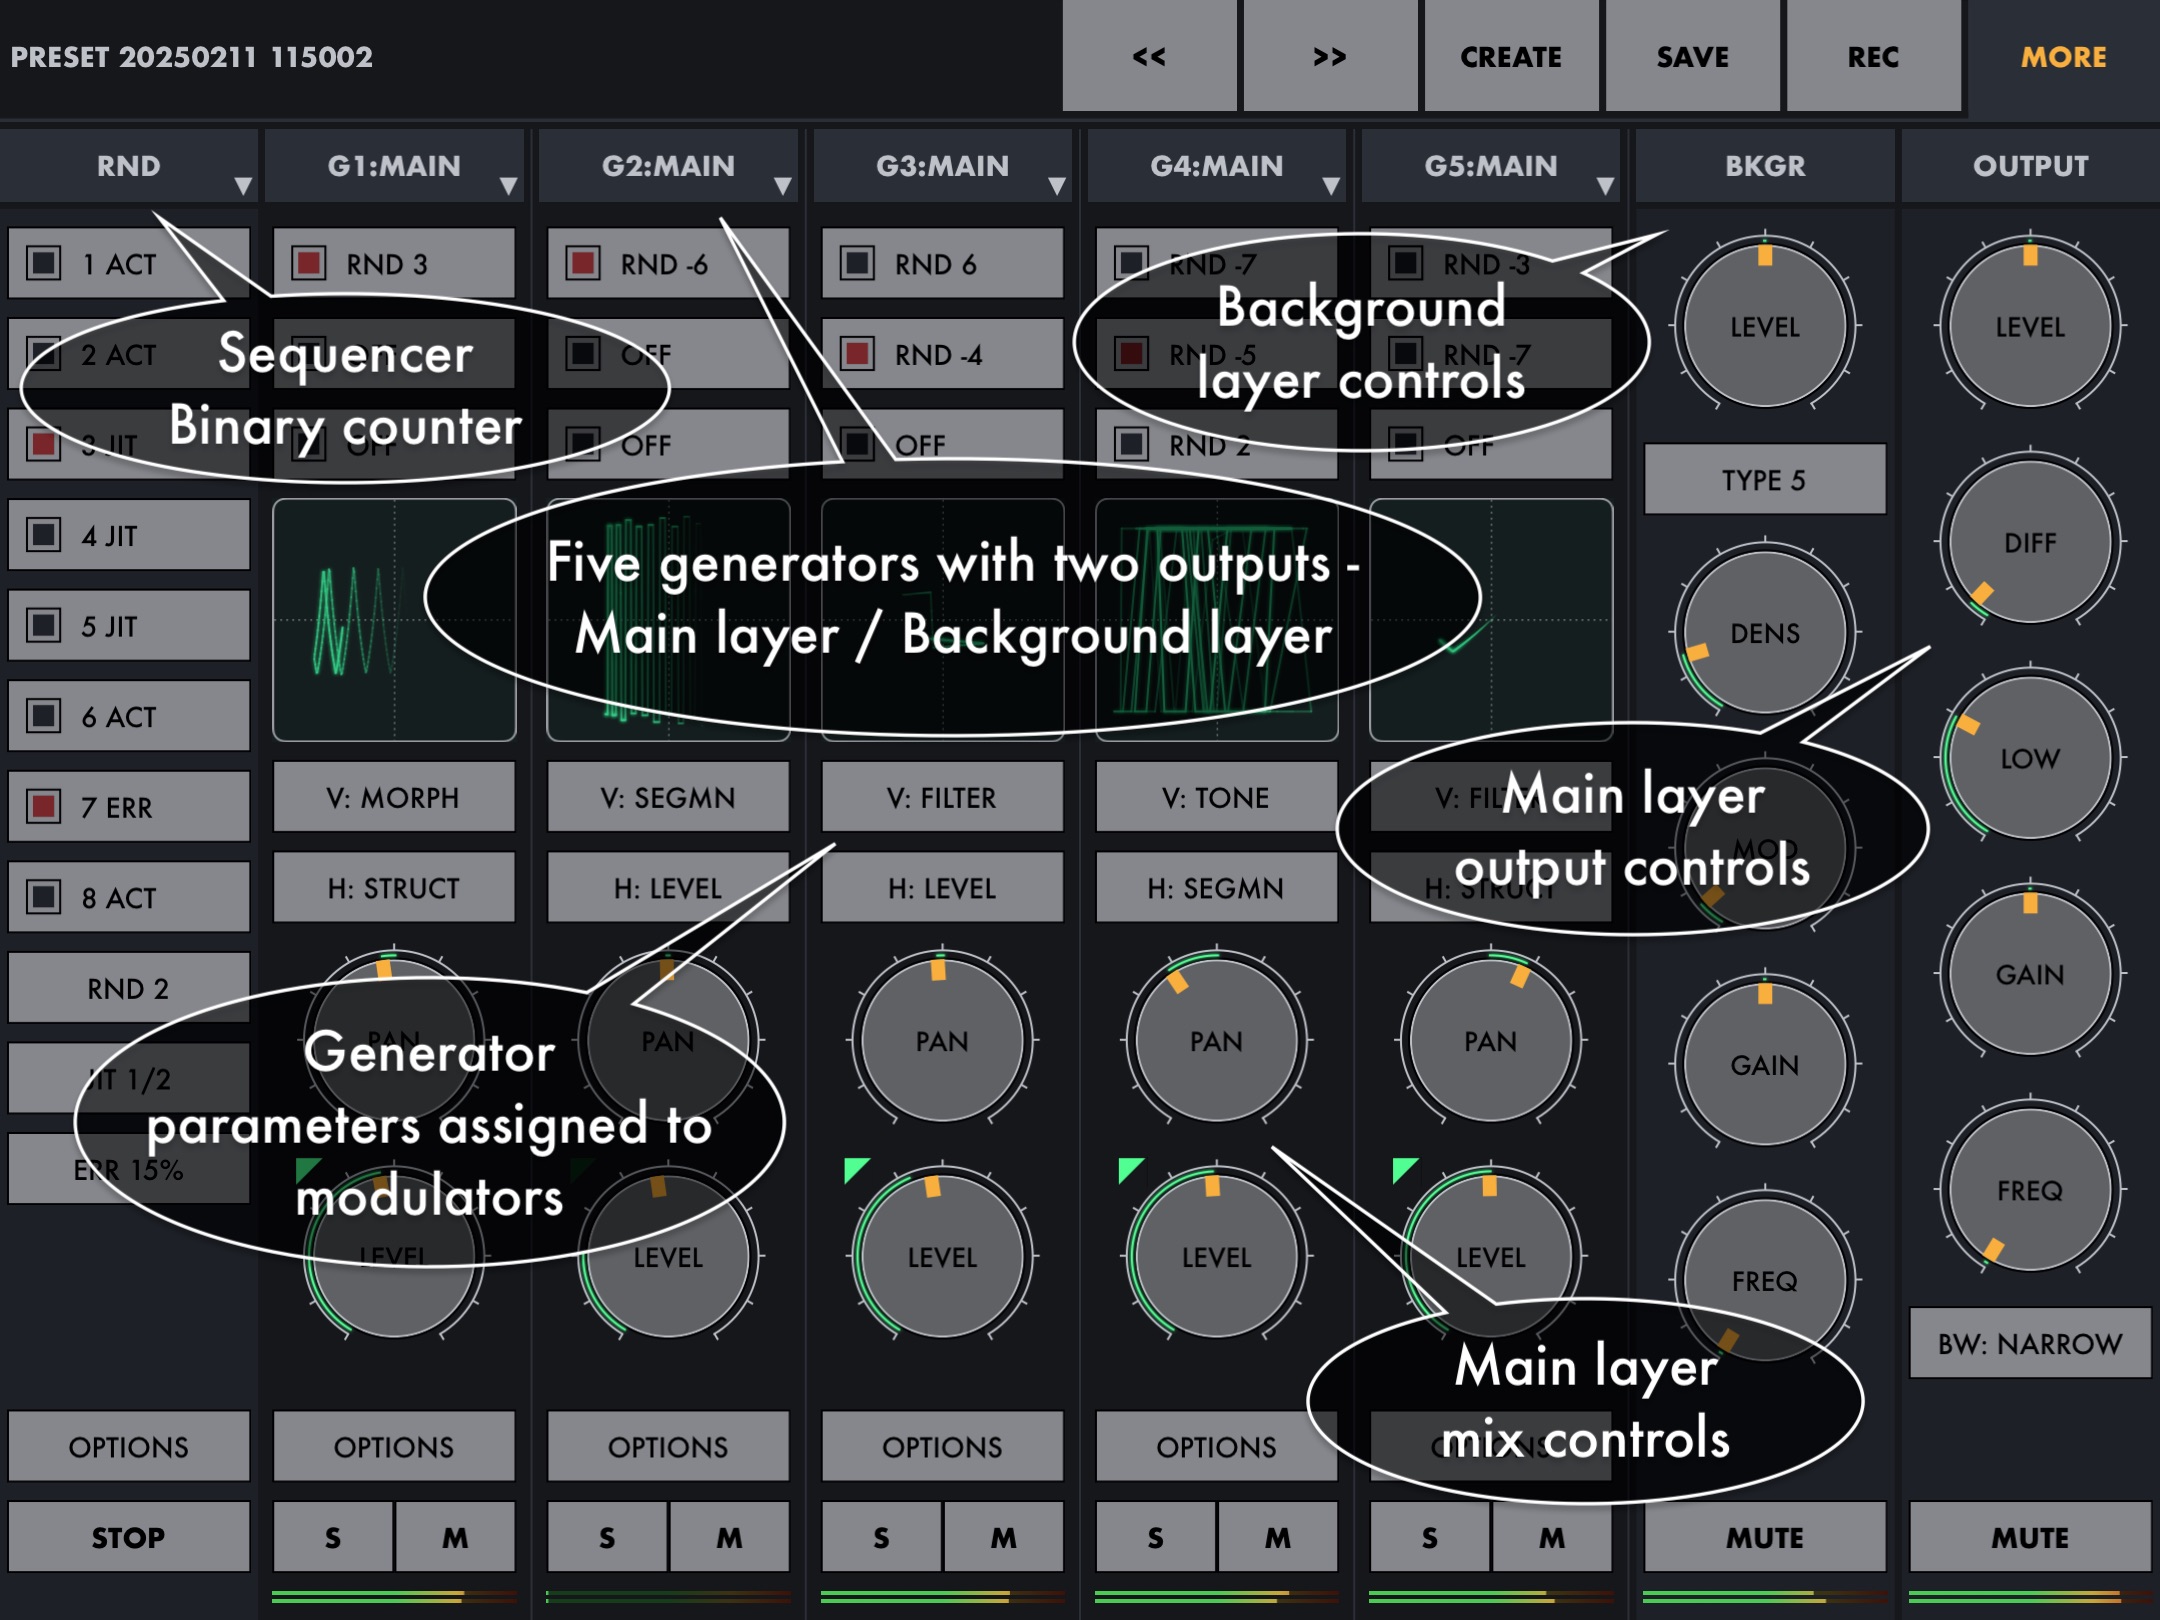
Task: Adjust the G5 PAN knob
Action: (x=1490, y=1040)
